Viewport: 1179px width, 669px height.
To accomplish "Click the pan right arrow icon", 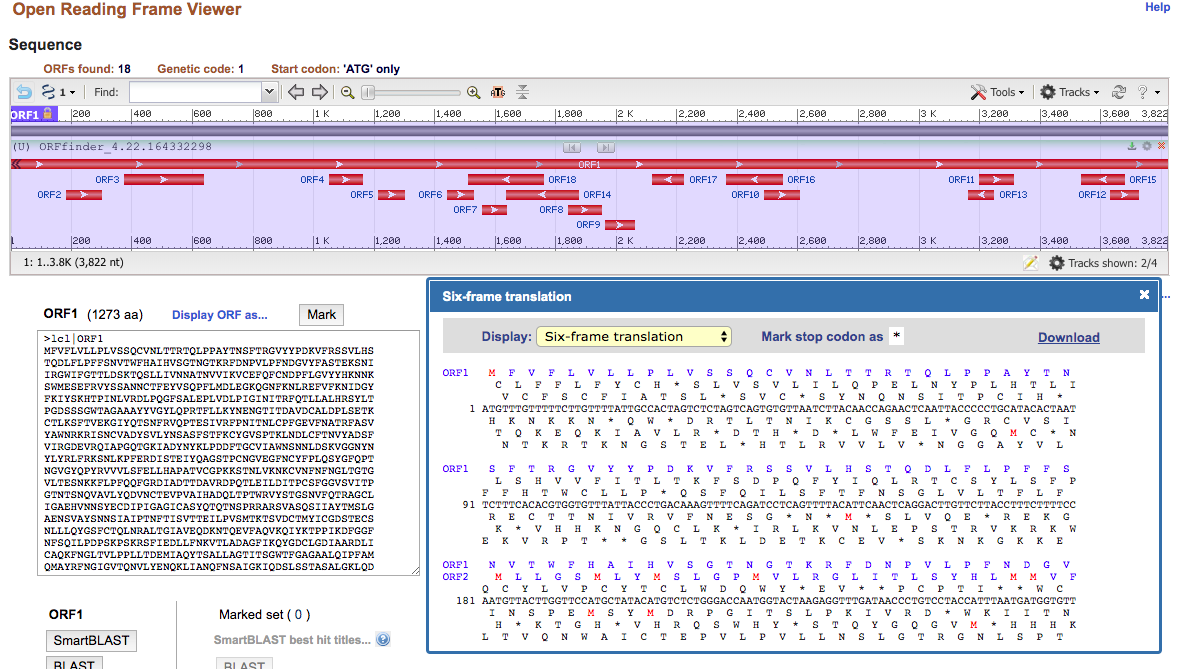I will [x=320, y=92].
